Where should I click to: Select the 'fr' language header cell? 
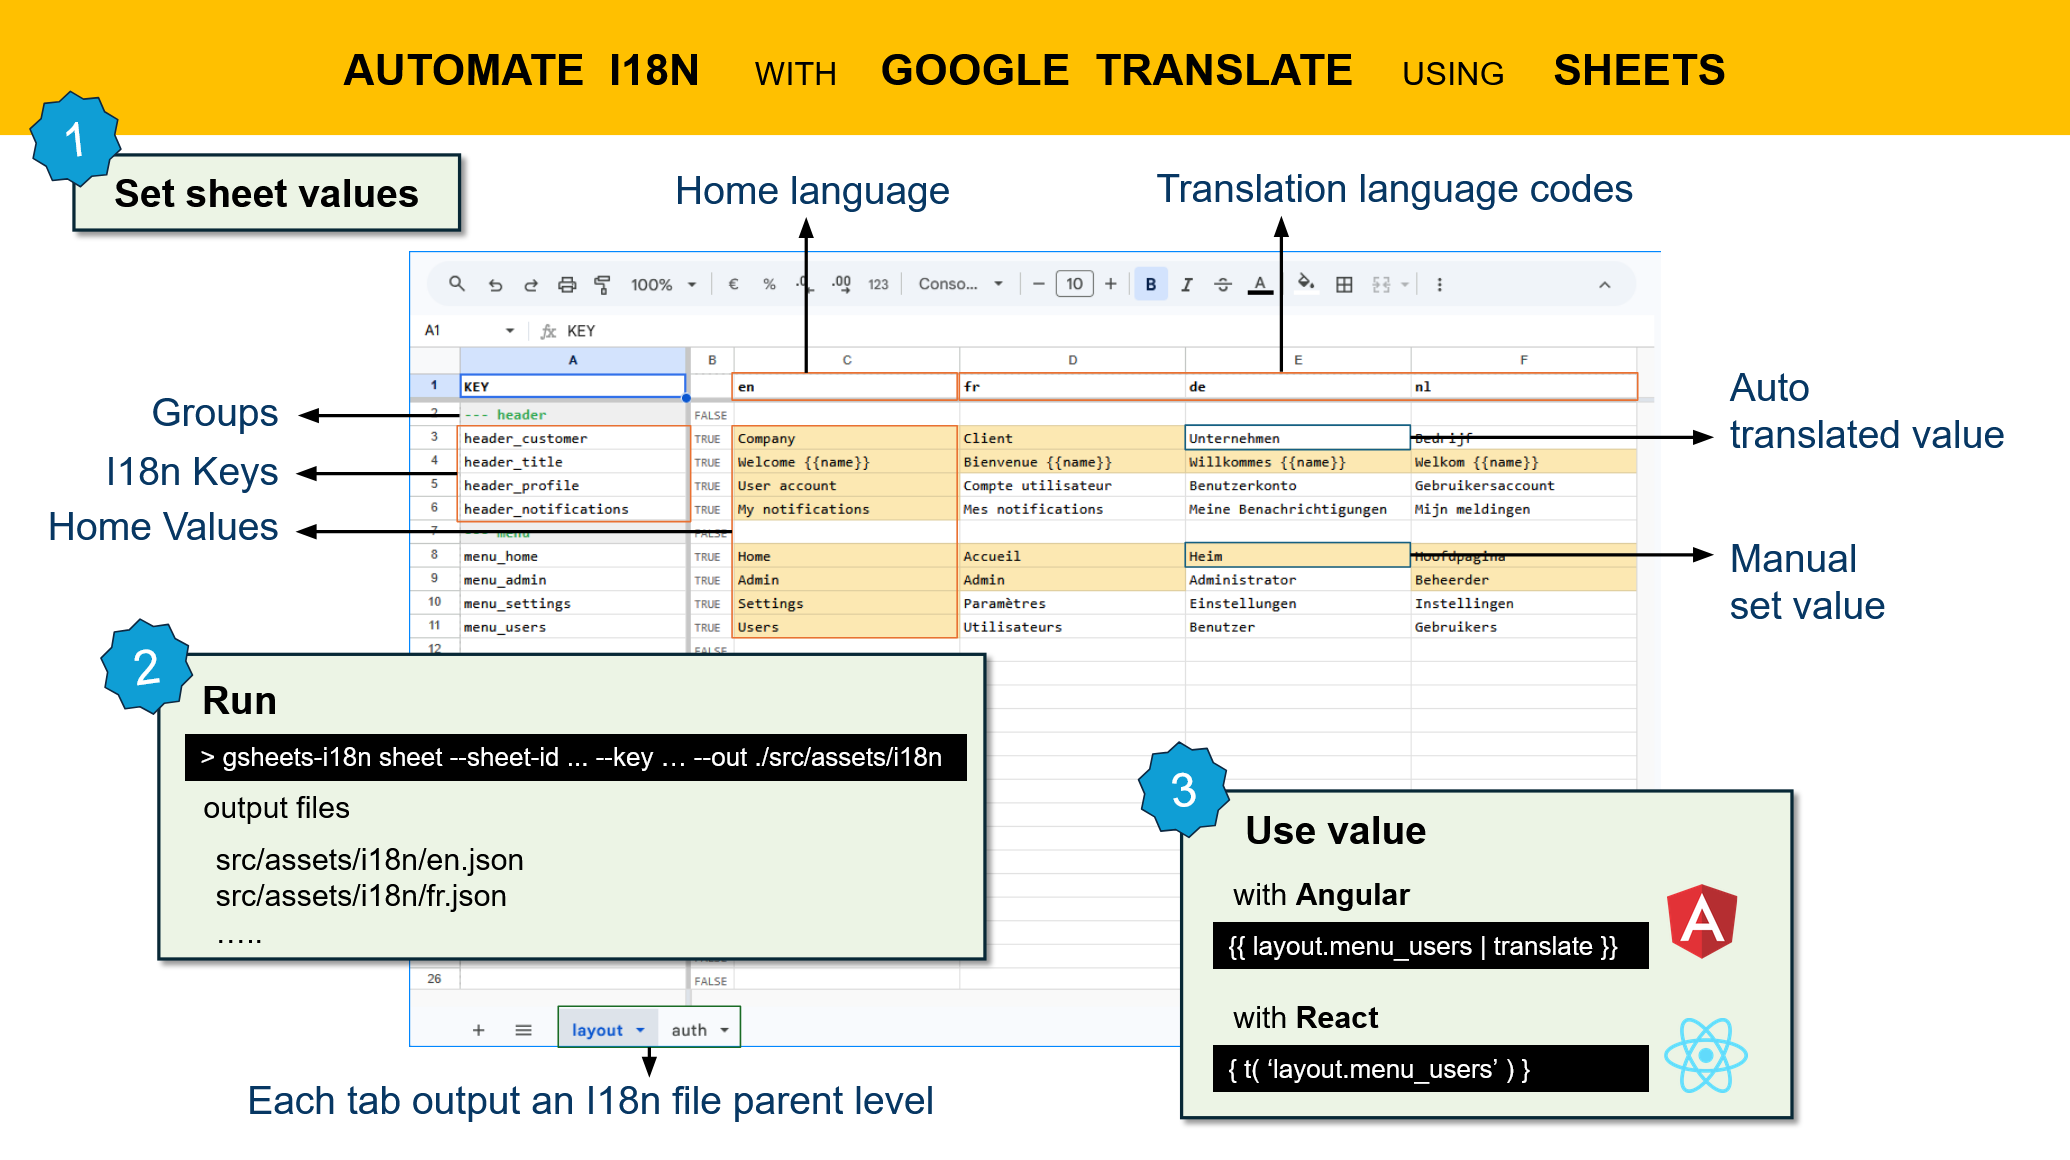[1072, 386]
